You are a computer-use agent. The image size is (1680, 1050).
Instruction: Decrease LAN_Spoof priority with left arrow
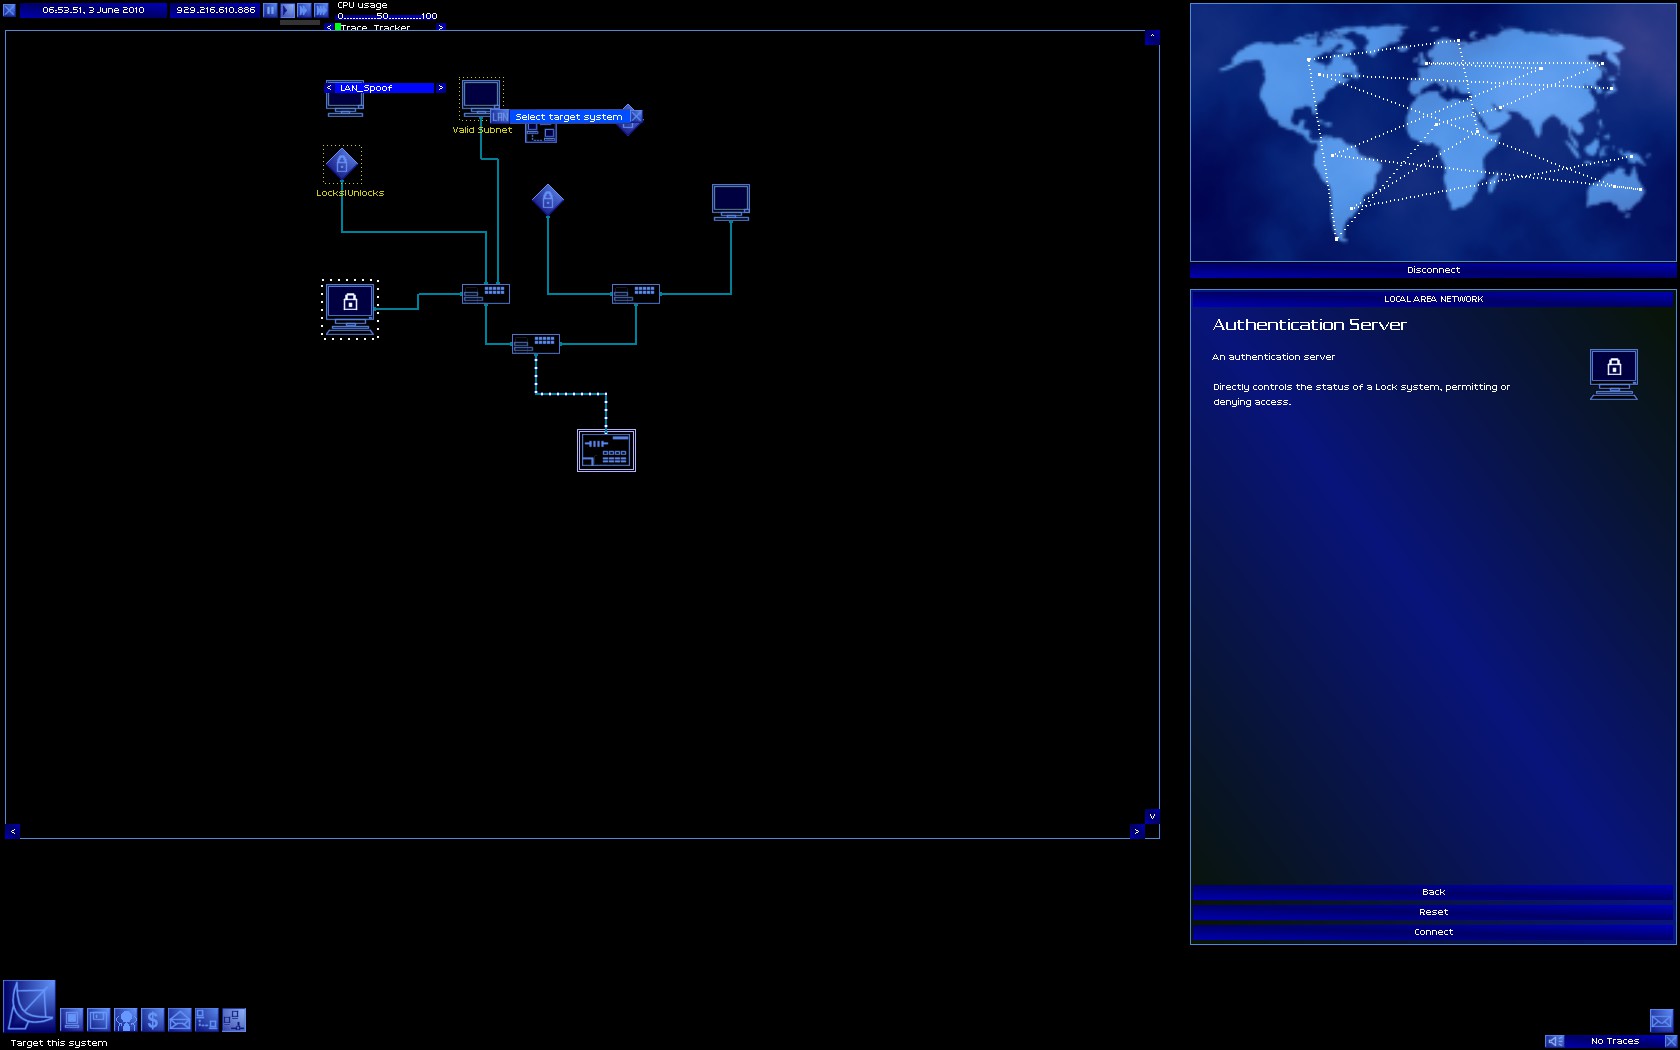coord(329,88)
